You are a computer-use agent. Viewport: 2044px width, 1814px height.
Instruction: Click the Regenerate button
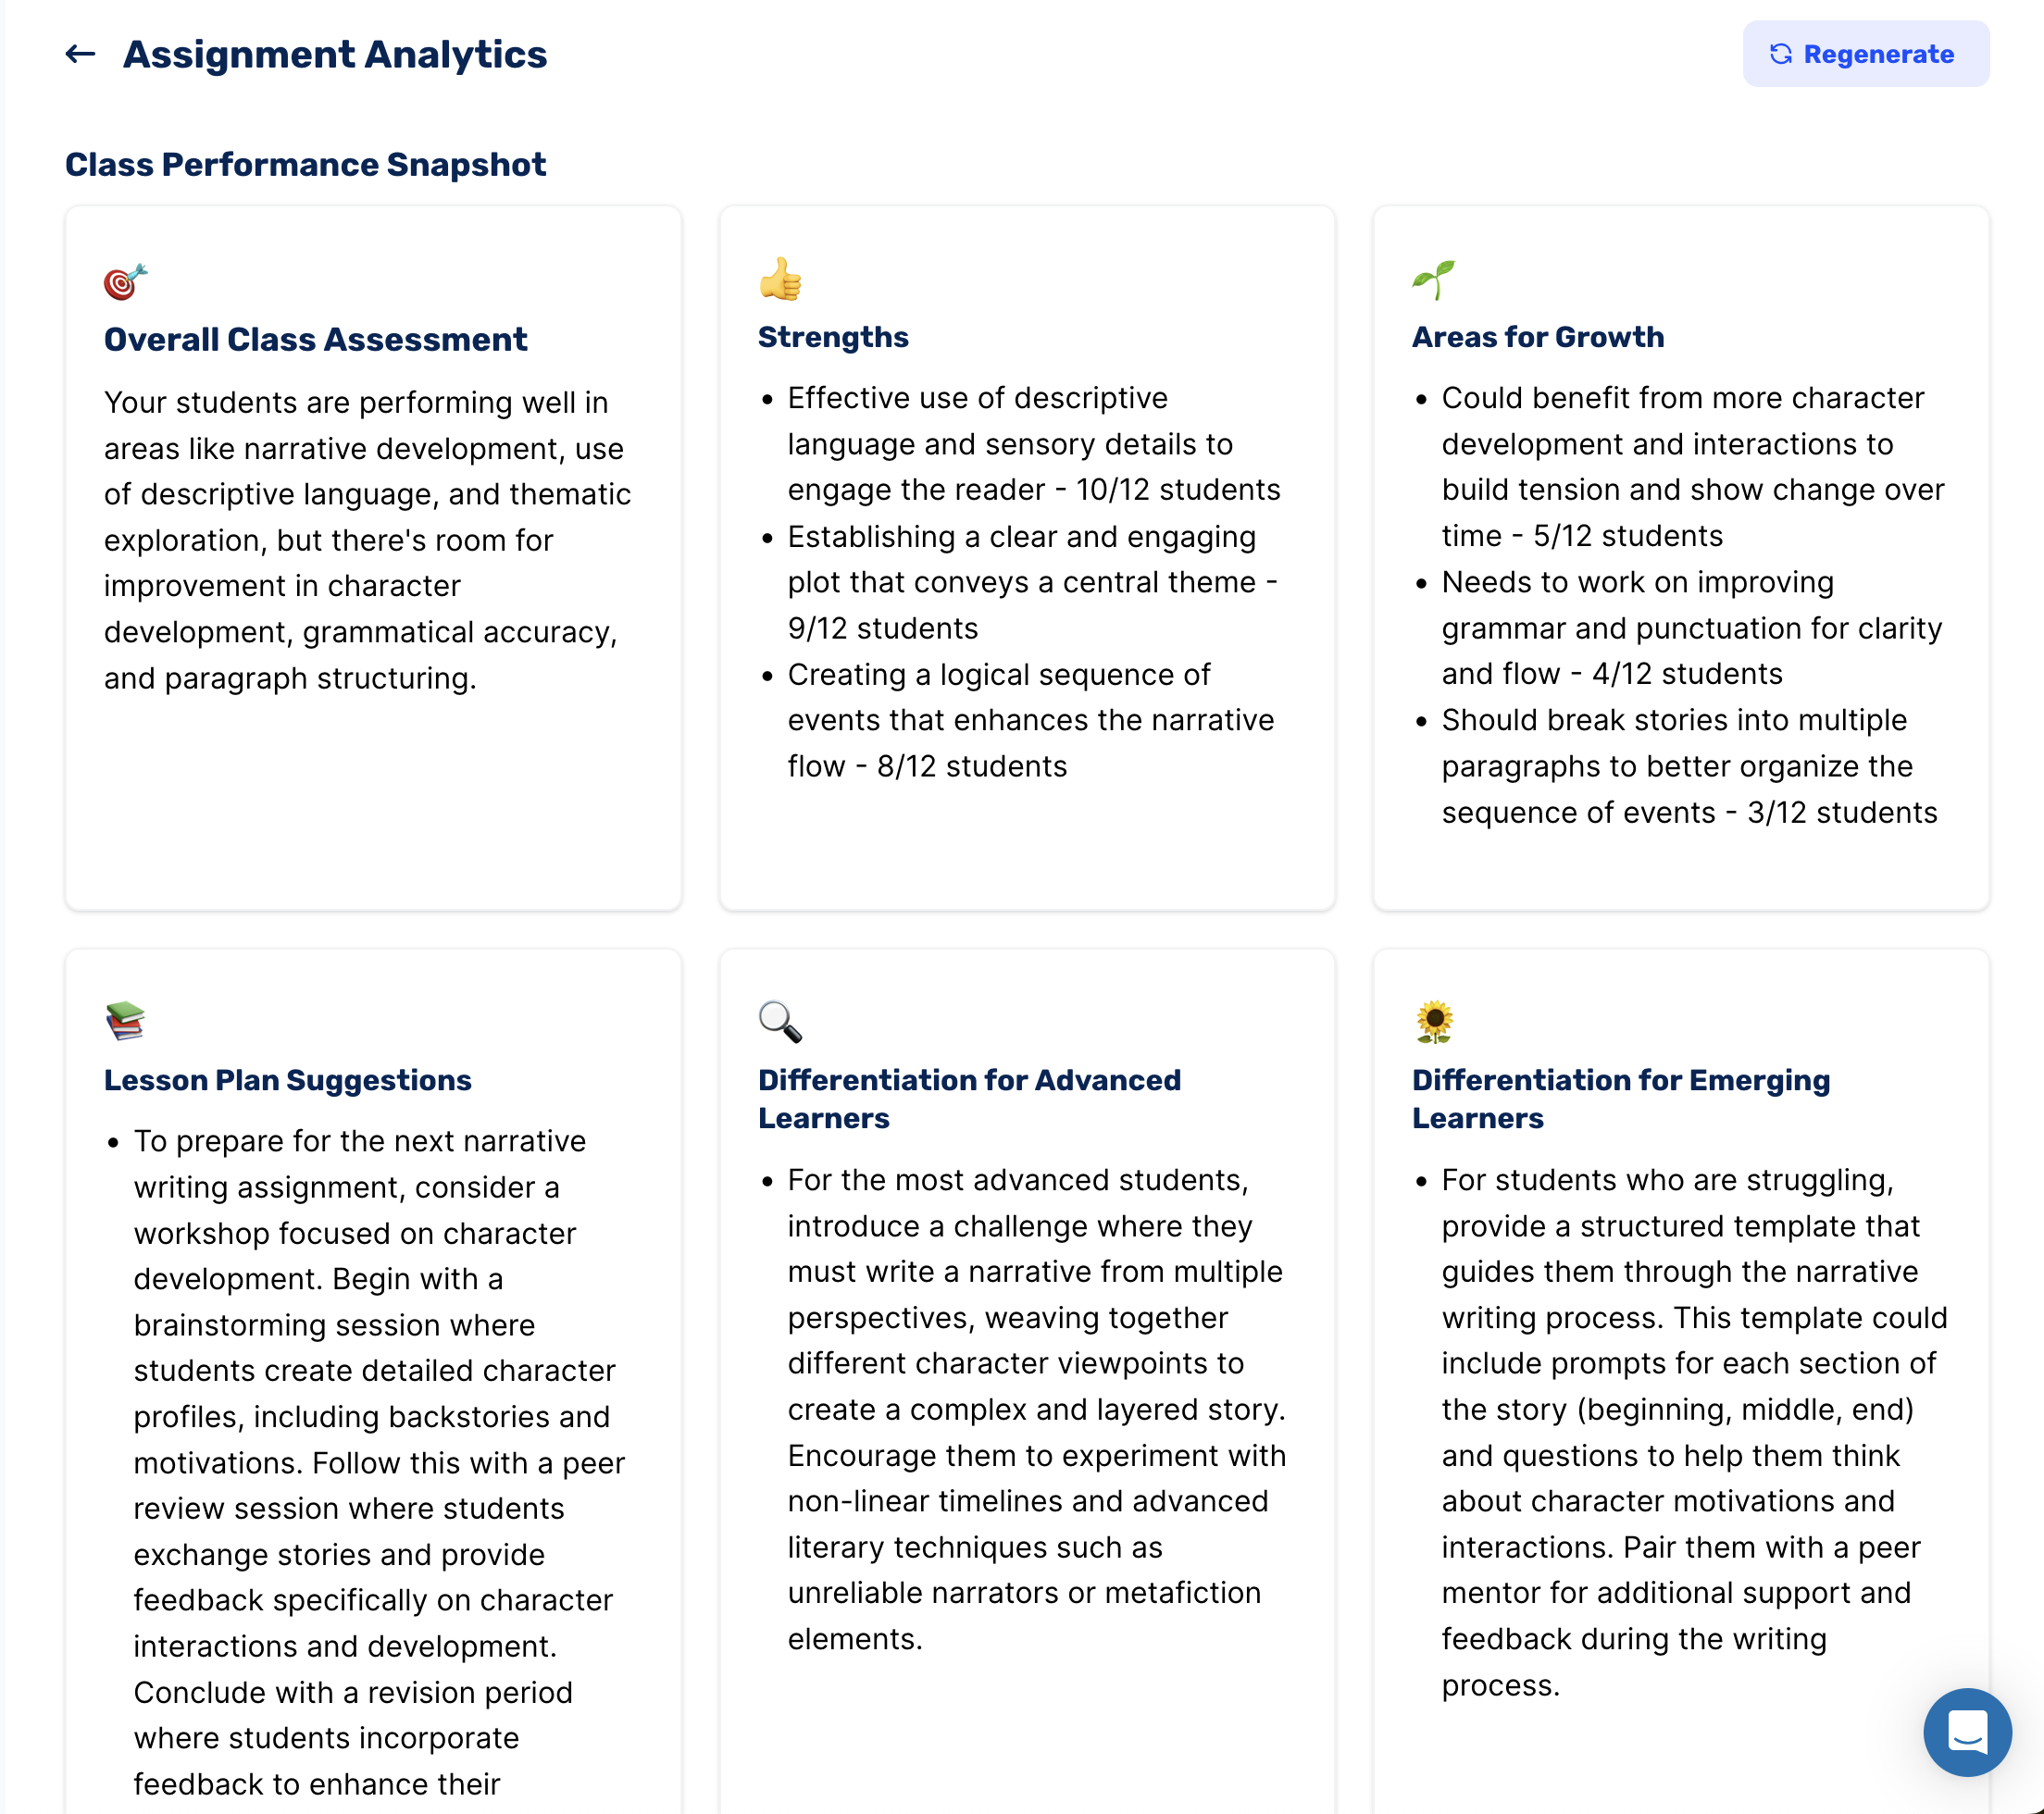point(1865,54)
